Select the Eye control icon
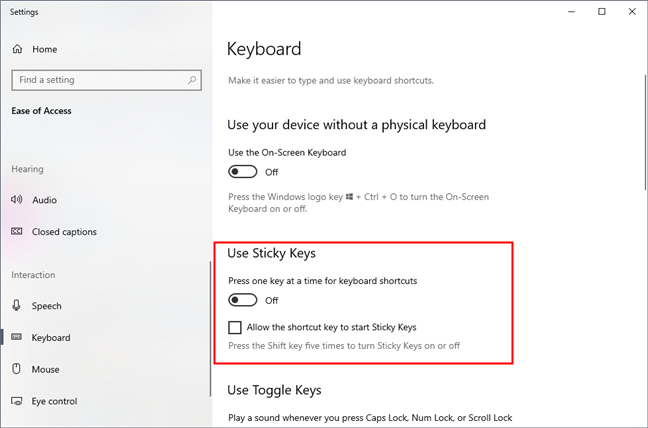 17,401
